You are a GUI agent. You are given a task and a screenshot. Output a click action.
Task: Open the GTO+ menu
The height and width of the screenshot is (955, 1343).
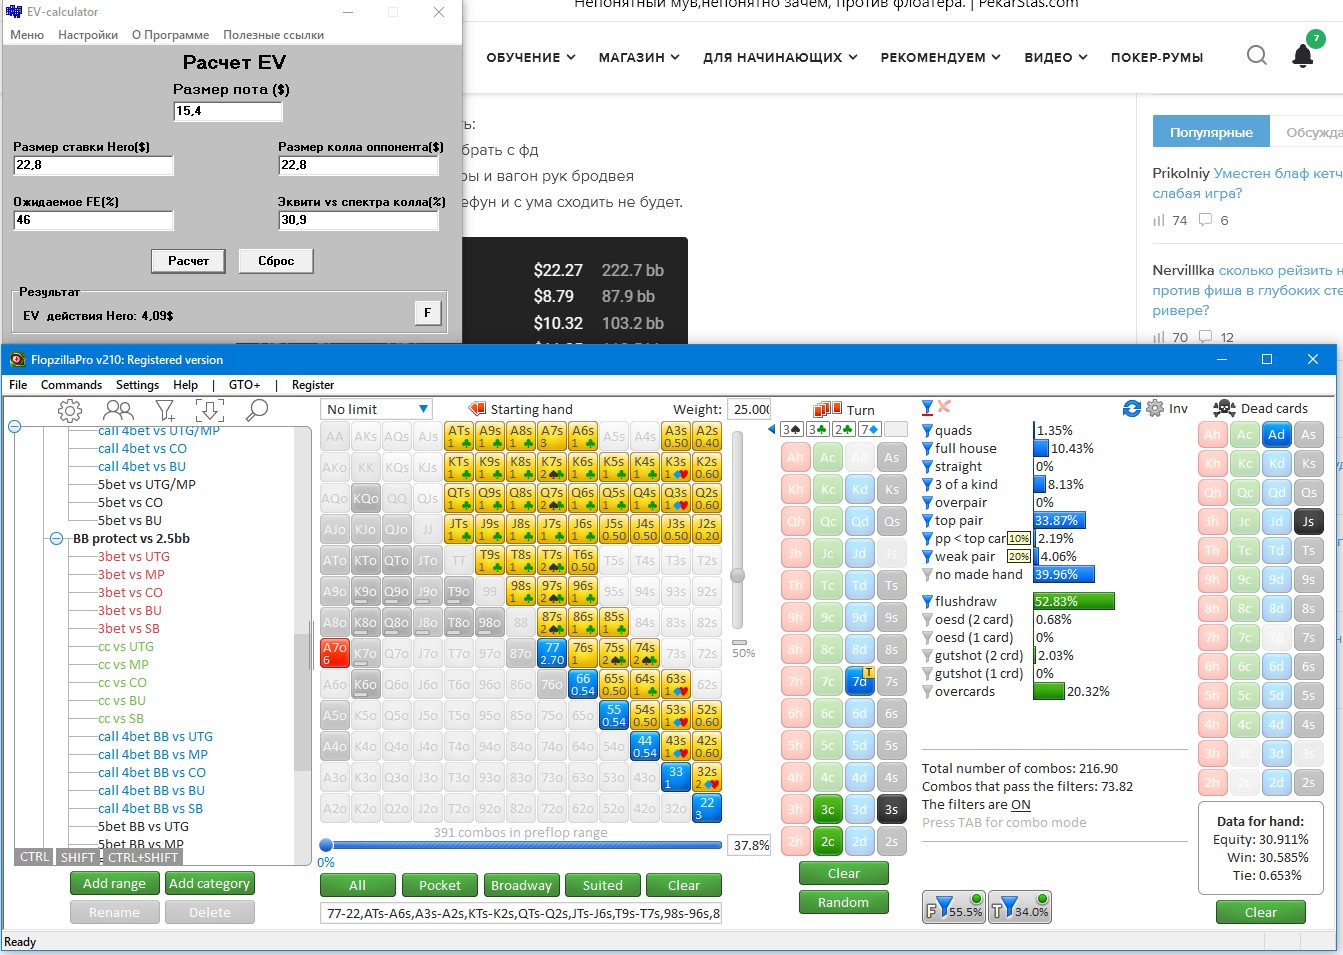tap(244, 385)
